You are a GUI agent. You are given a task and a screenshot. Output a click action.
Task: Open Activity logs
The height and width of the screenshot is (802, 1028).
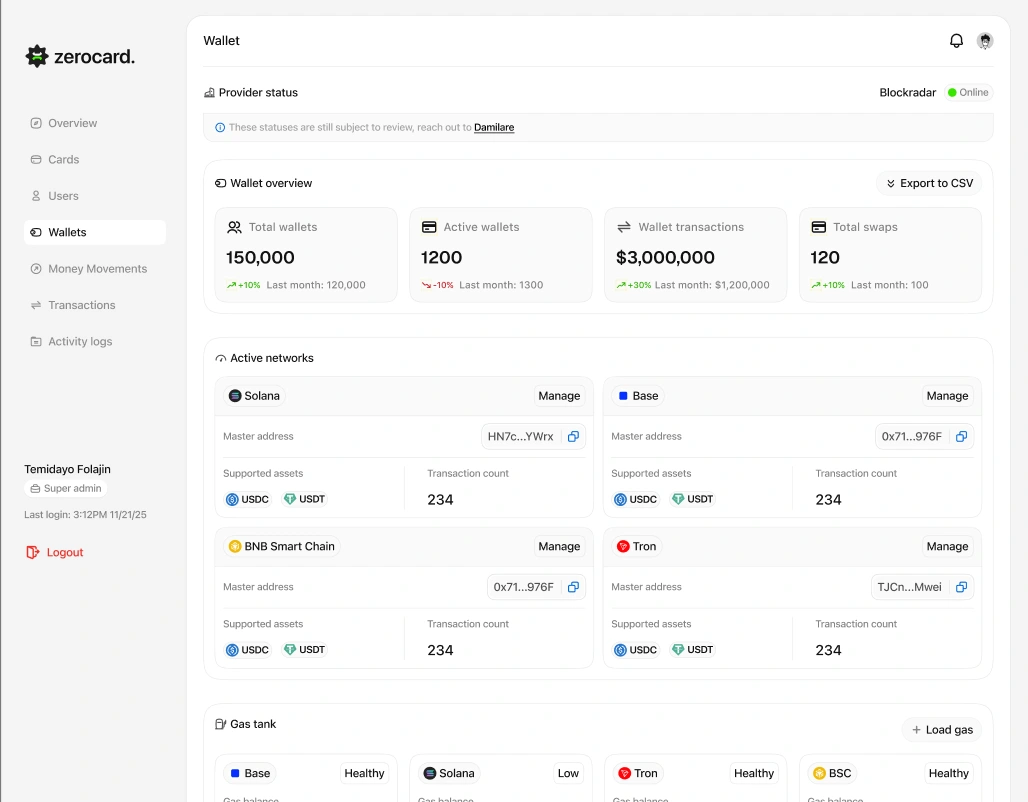[94, 342]
